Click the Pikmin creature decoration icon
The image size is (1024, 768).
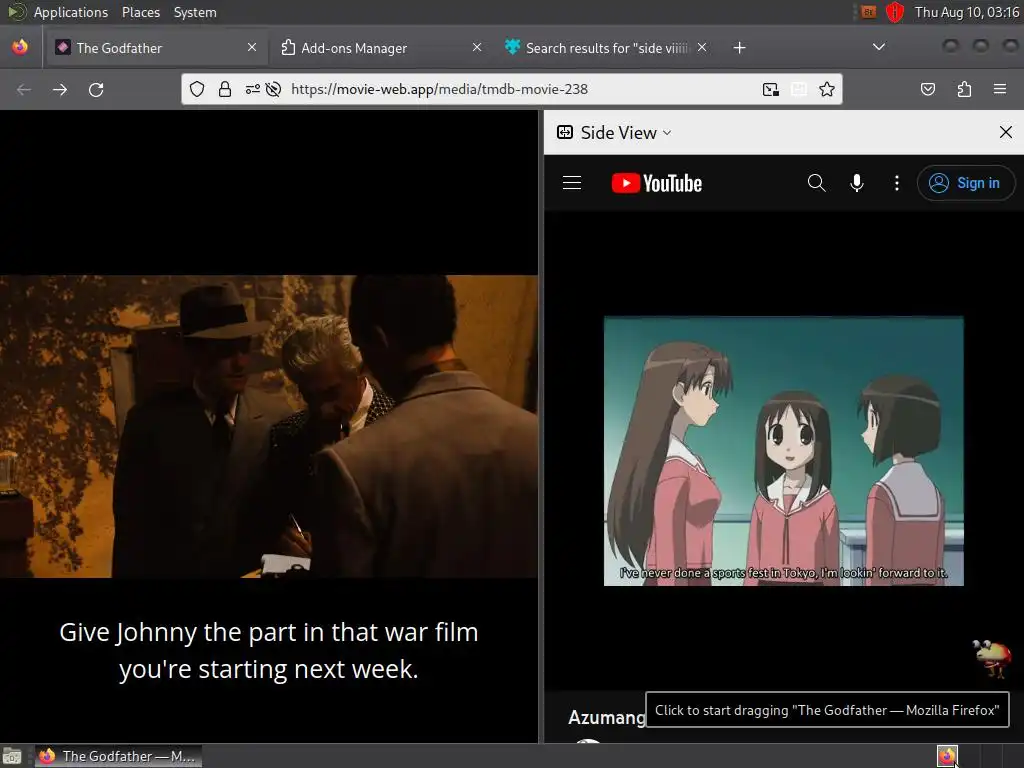click(x=992, y=659)
